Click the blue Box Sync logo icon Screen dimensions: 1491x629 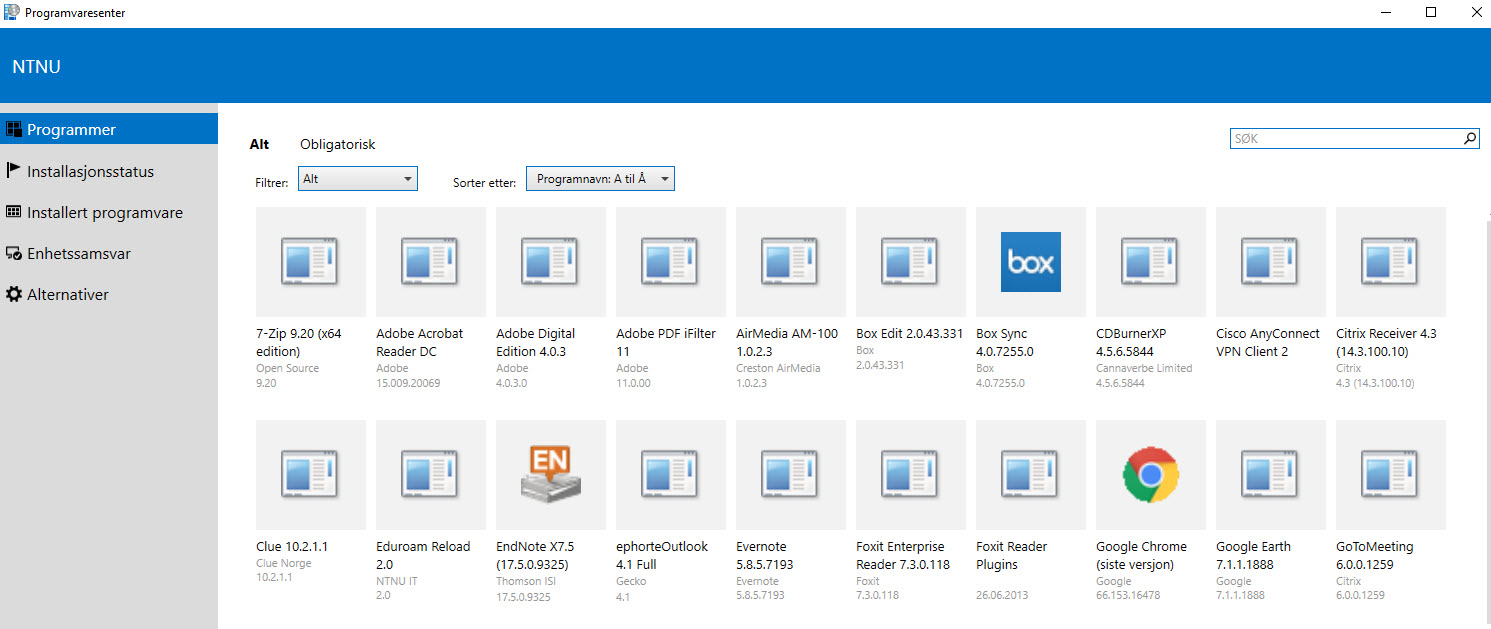click(1031, 262)
